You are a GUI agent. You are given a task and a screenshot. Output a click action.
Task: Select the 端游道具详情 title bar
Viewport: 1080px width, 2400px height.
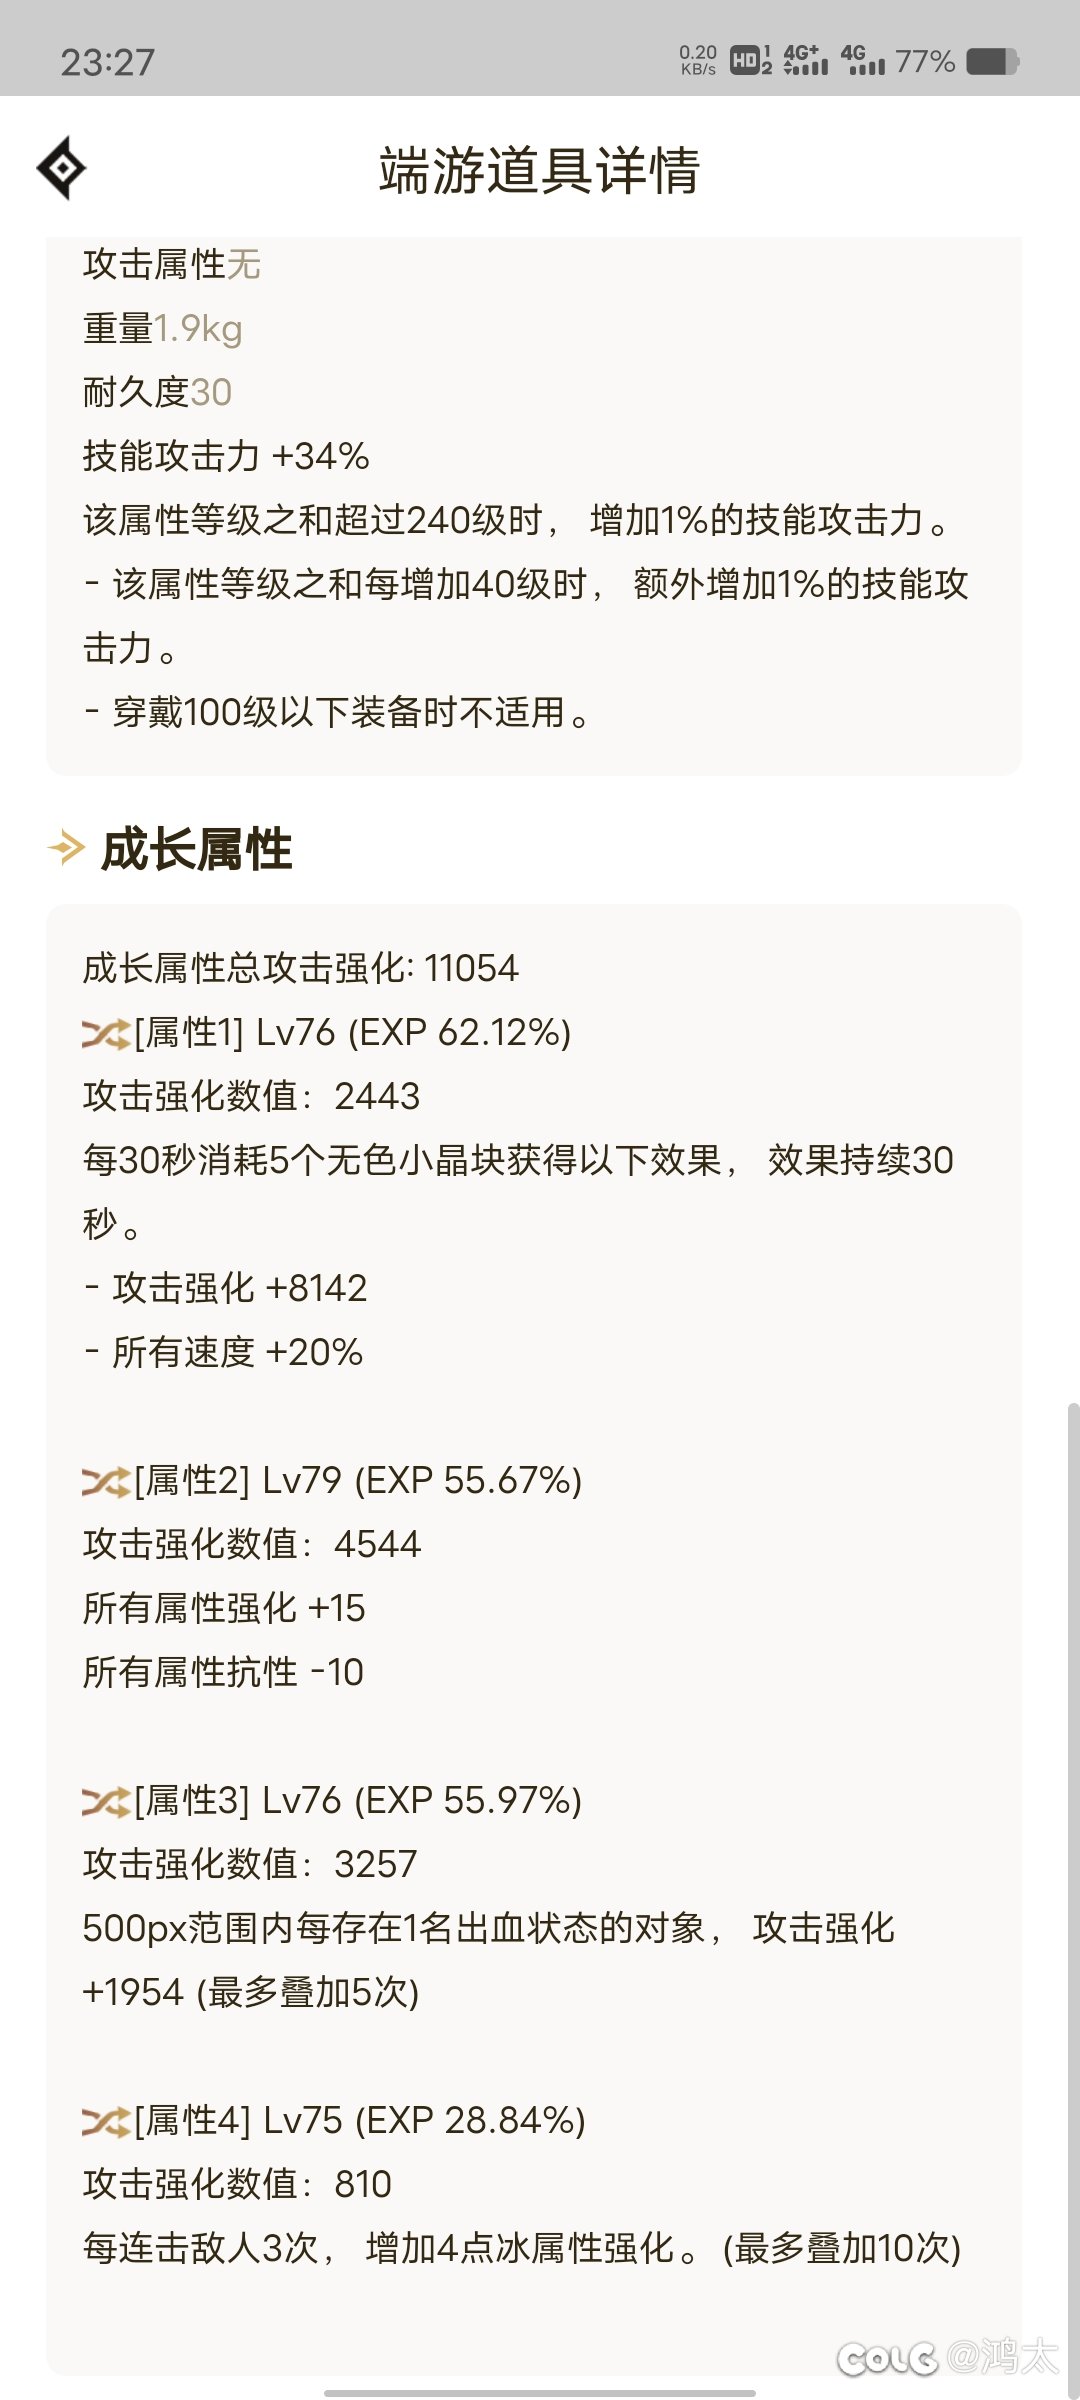pos(540,170)
